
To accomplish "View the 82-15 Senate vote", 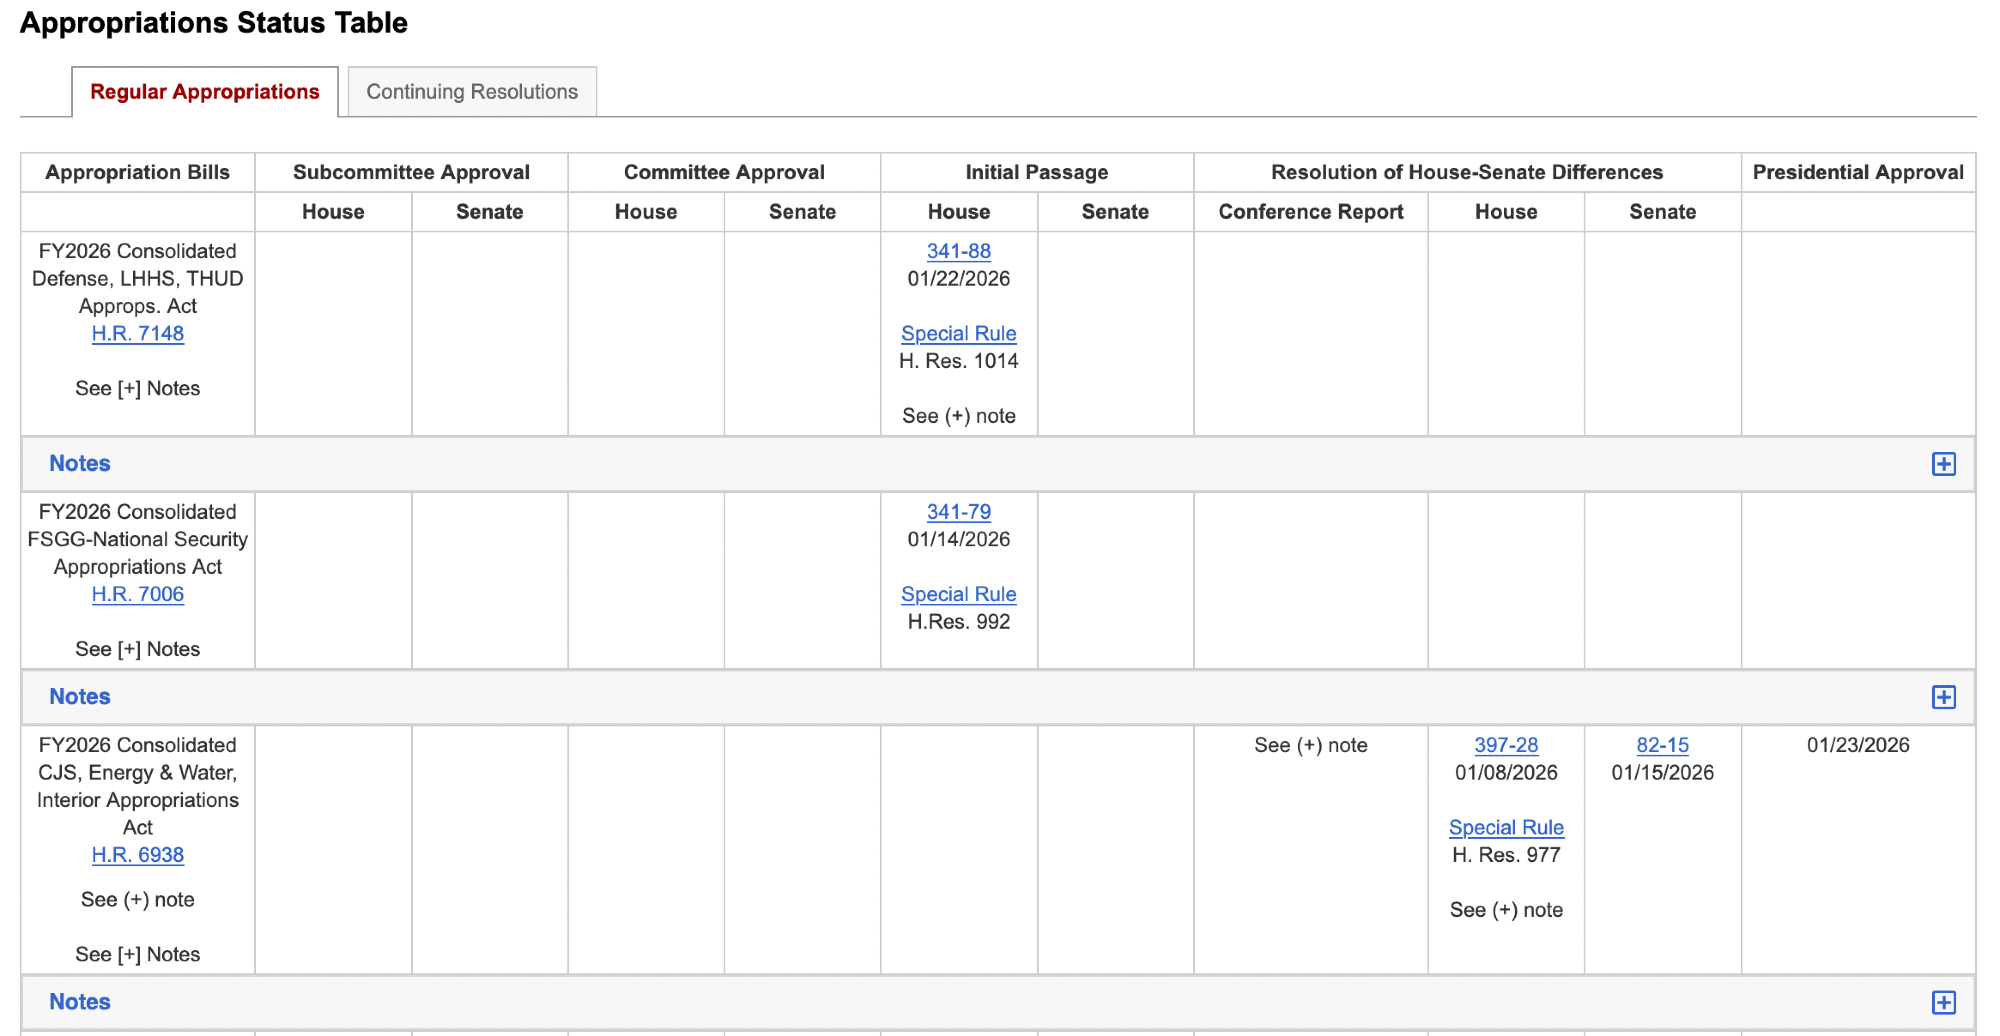I will click(1662, 745).
